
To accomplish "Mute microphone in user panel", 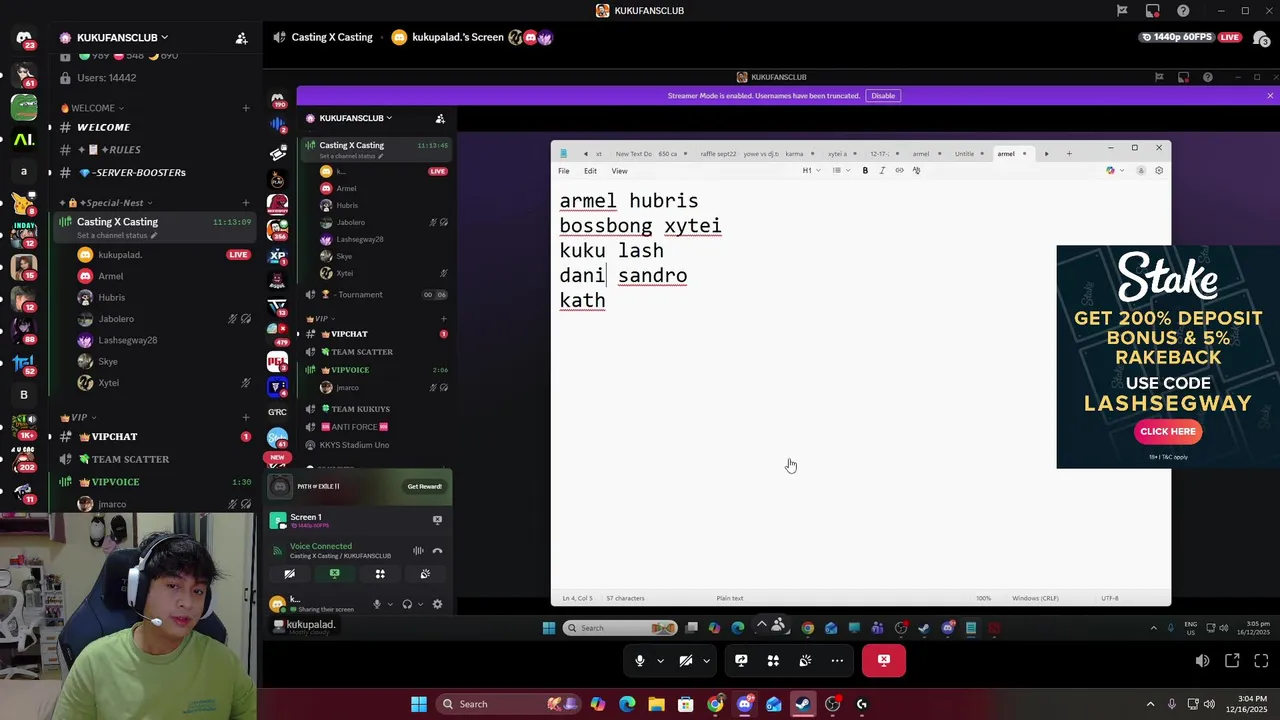I will coord(377,605).
